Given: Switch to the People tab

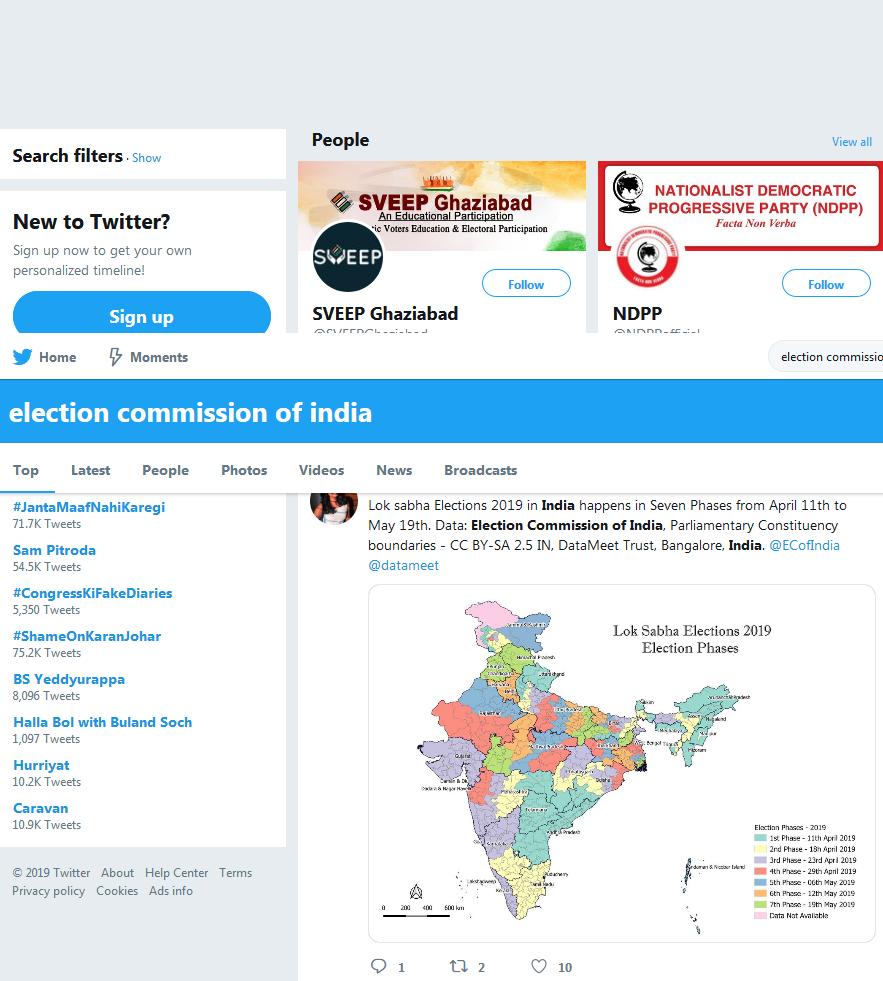Looking at the screenshot, I should (x=165, y=470).
